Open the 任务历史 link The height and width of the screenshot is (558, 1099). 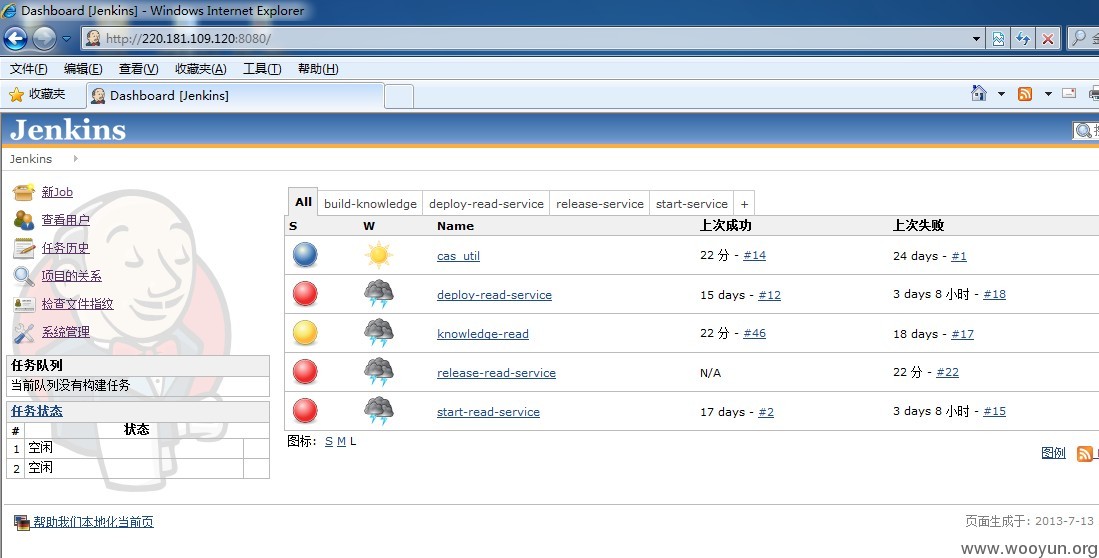65,248
